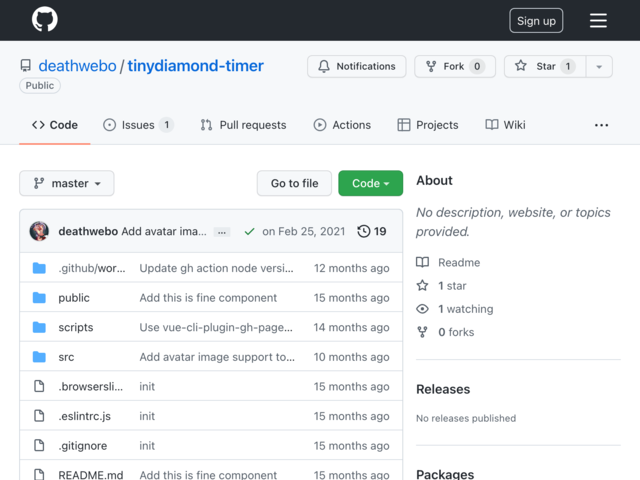Toggle Notifications for this repository

[x=356, y=66]
